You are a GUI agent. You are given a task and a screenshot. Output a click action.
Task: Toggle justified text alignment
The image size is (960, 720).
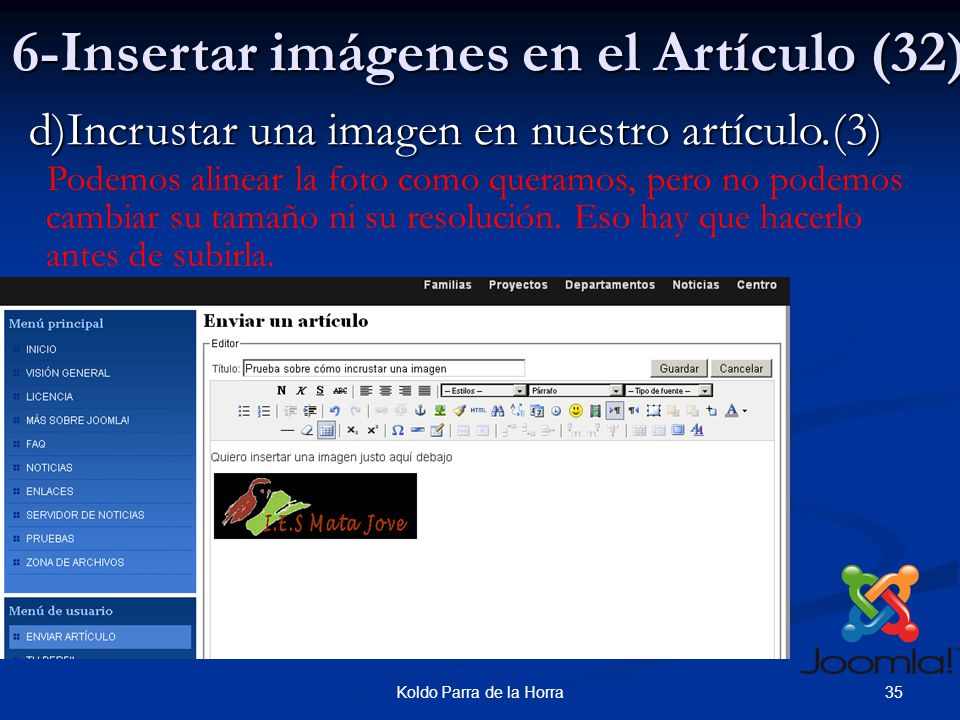coord(425,391)
